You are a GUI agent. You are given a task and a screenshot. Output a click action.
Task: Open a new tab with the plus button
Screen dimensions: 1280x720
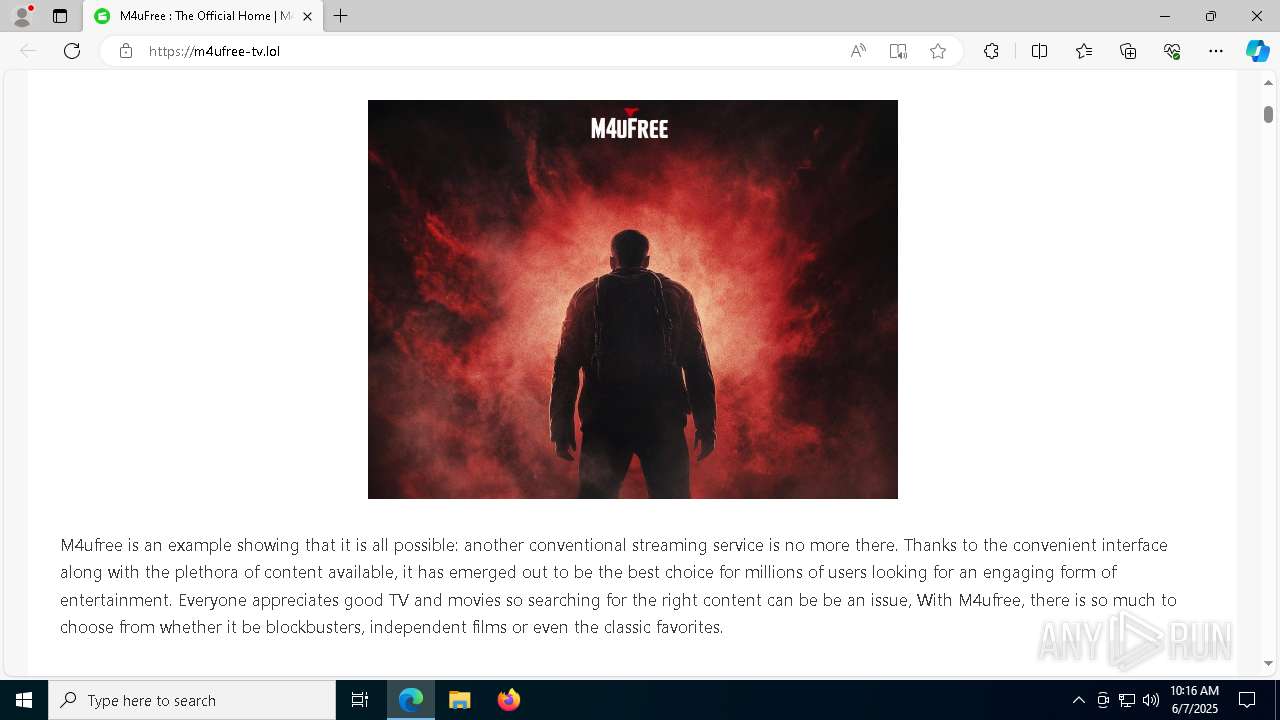(341, 16)
